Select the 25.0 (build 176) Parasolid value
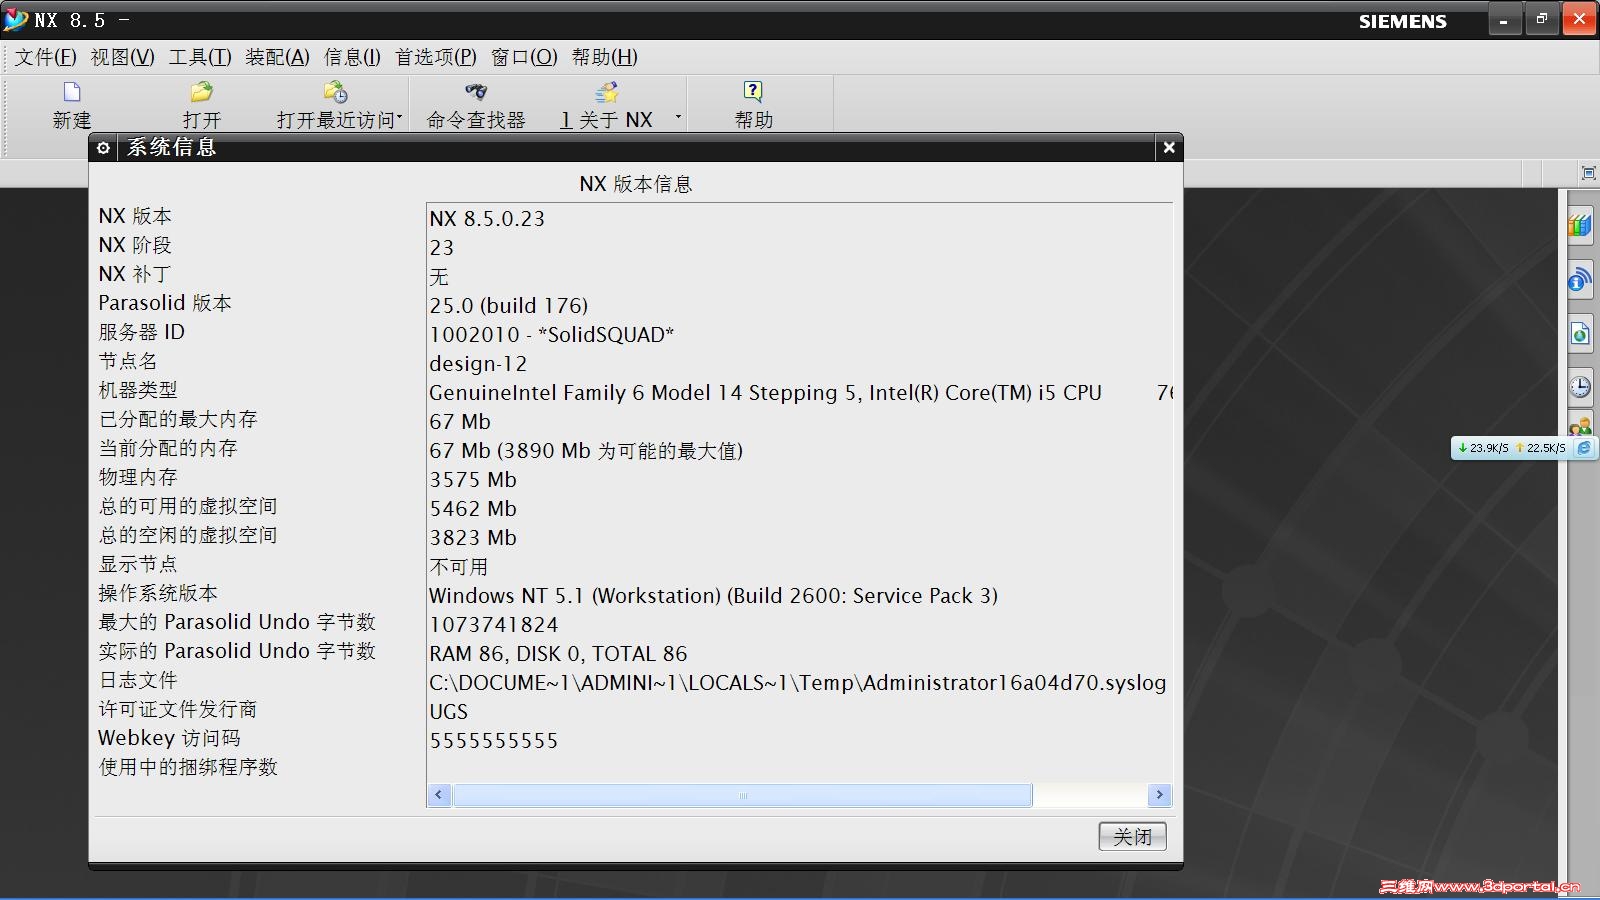This screenshot has height=900, width=1600. tap(509, 305)
